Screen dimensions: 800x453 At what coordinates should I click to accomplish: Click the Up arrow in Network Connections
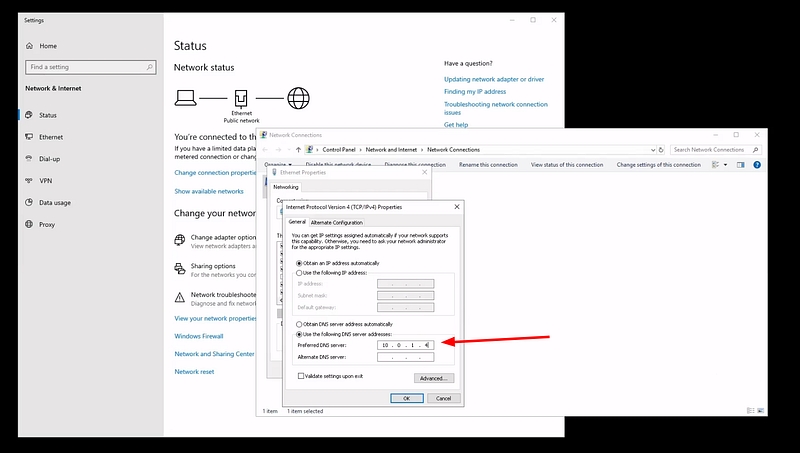298,149
